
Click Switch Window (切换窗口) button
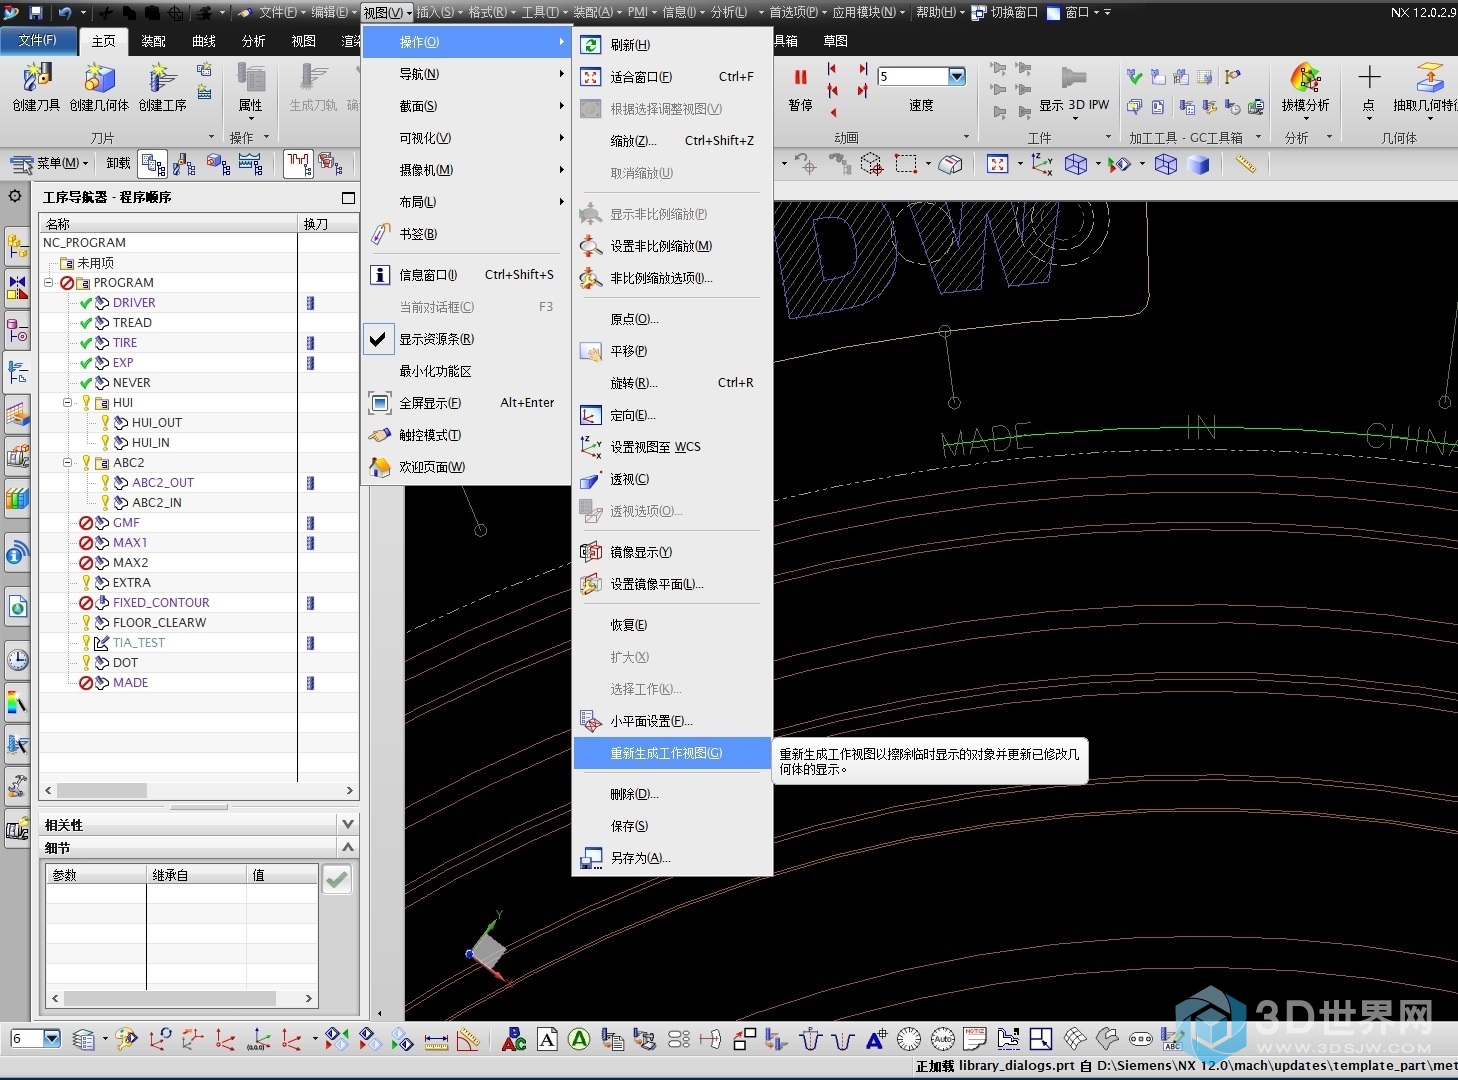pos(1005,12)
